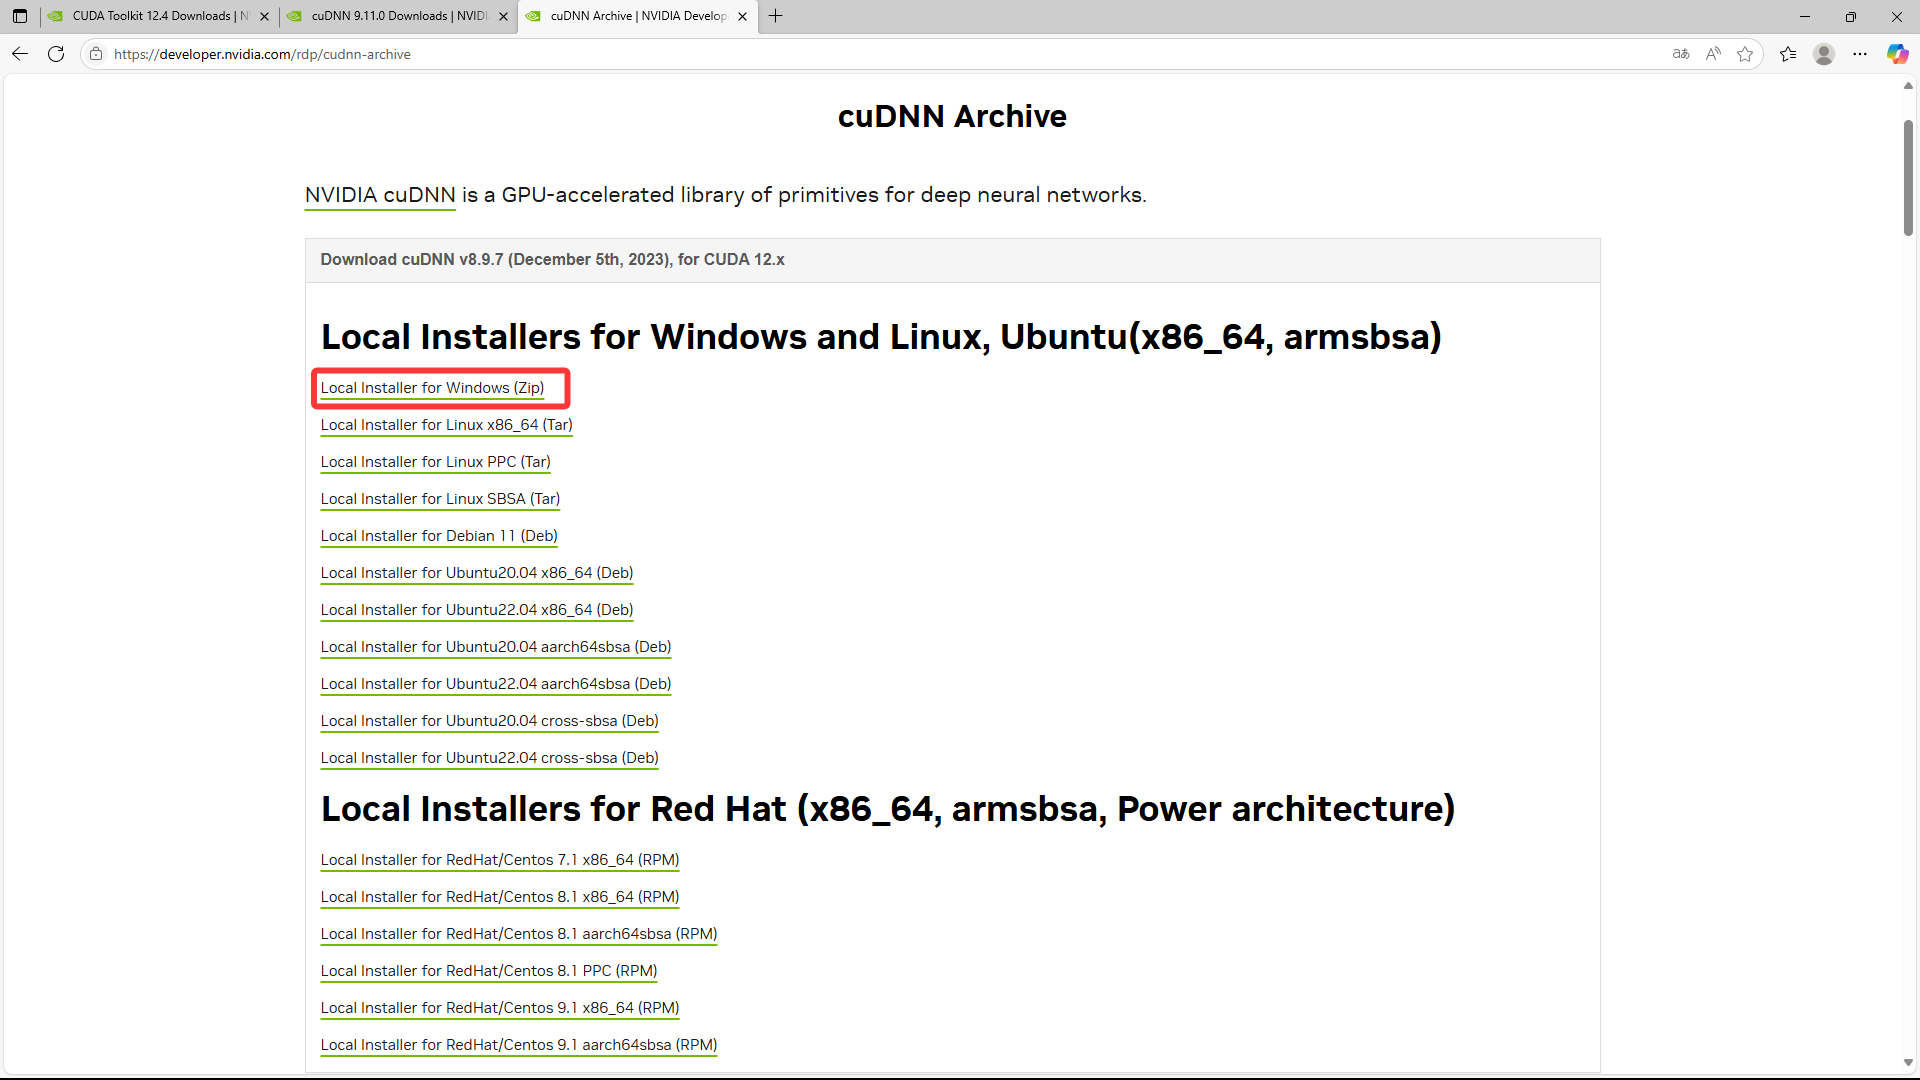Download Local Installer for Linux SBSA (Tar)
Image resolution: width=1920 pixels, height=1080 pixels.
(x=440, y=499)
